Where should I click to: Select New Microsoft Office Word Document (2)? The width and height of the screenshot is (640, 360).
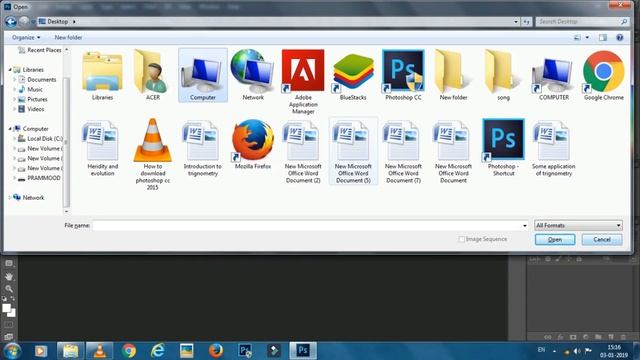[x=303, y=152]
